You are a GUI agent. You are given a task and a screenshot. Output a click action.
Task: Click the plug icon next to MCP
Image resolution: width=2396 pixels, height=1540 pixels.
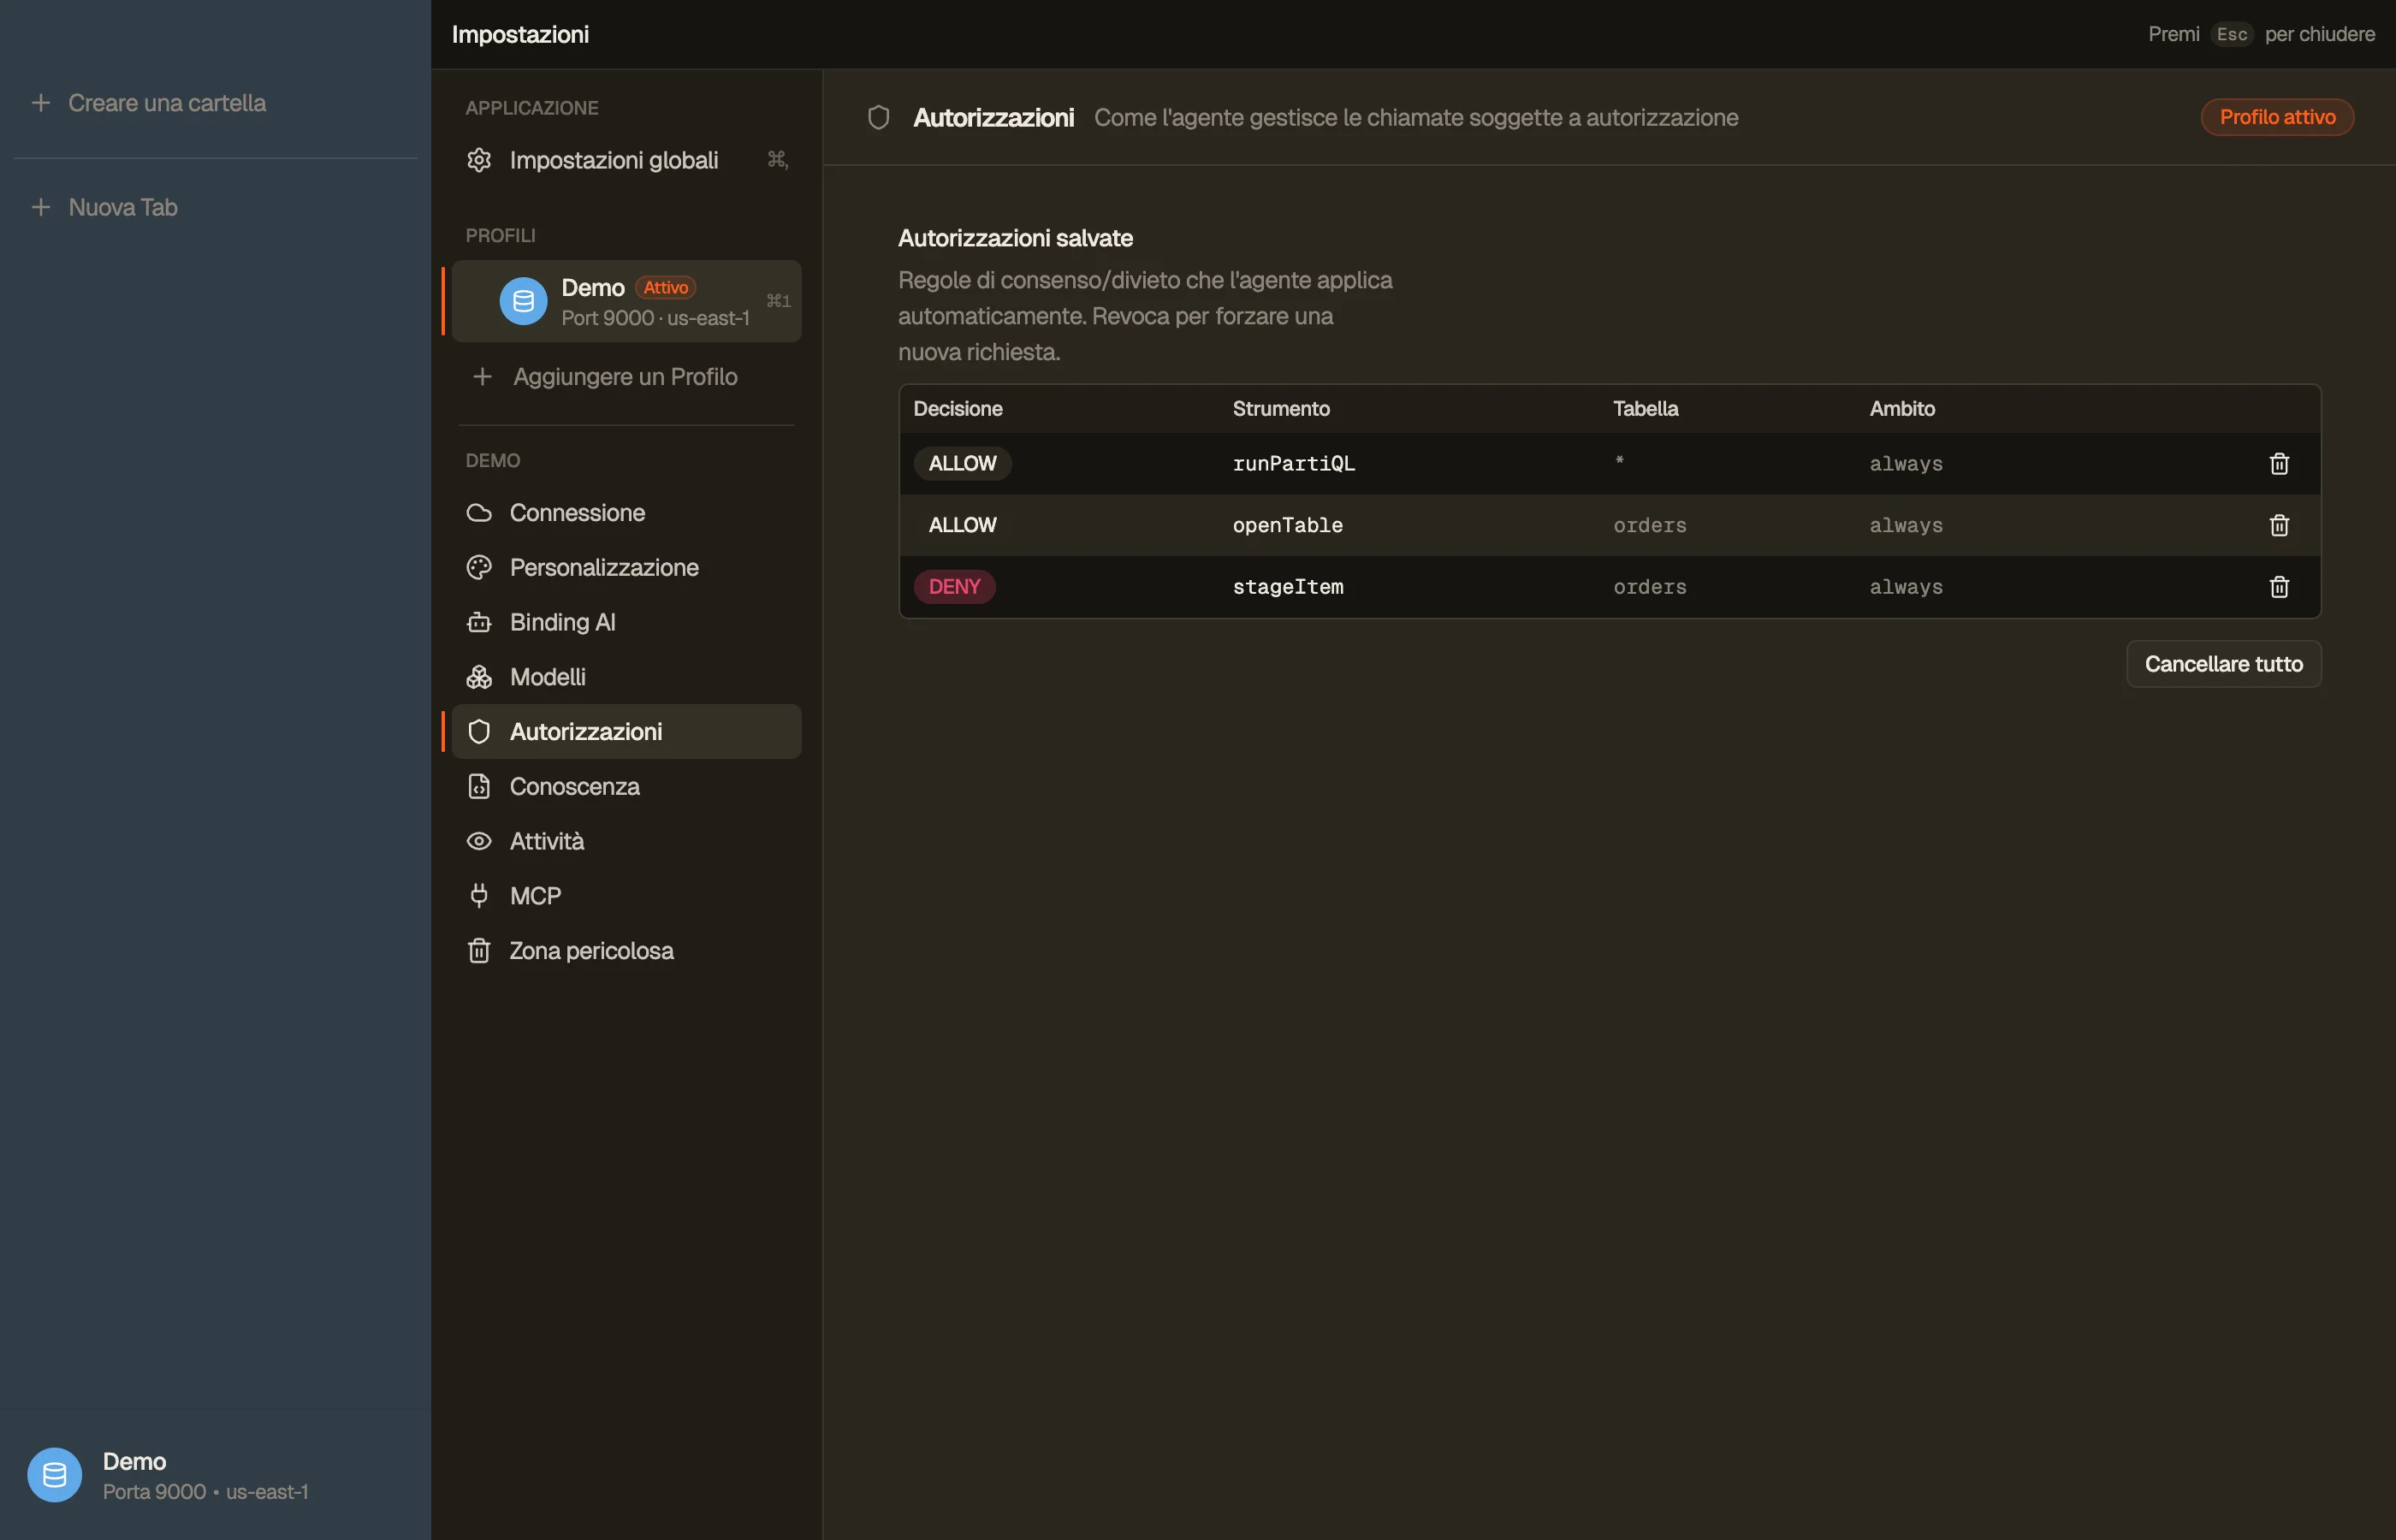[x=479, y=896]
